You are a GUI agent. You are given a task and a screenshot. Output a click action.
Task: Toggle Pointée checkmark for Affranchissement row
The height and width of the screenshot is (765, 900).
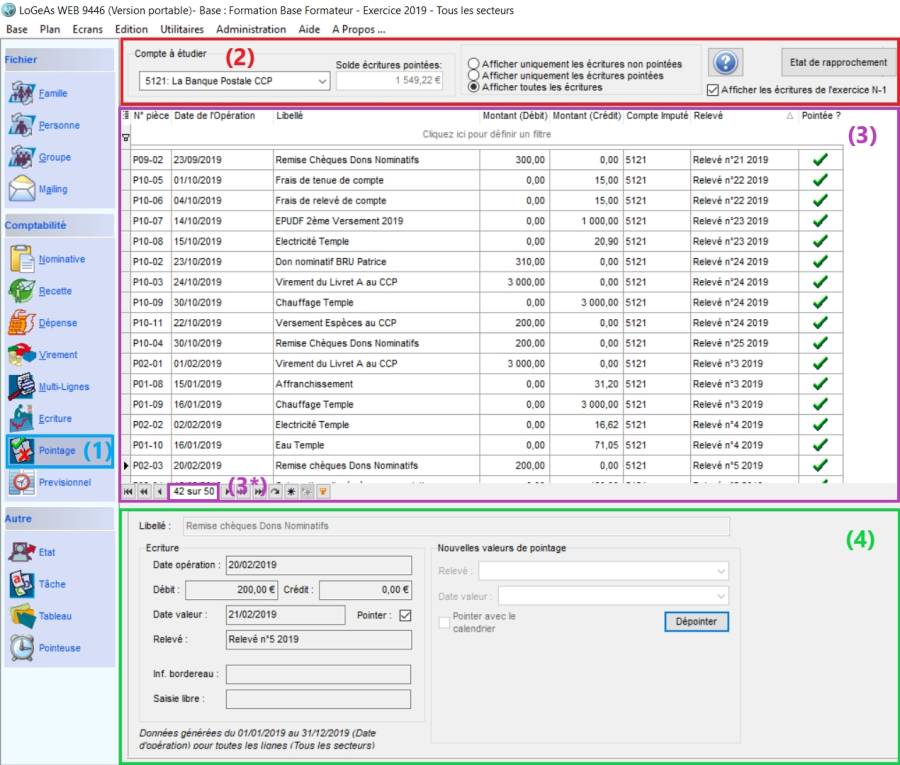point(821,383)
